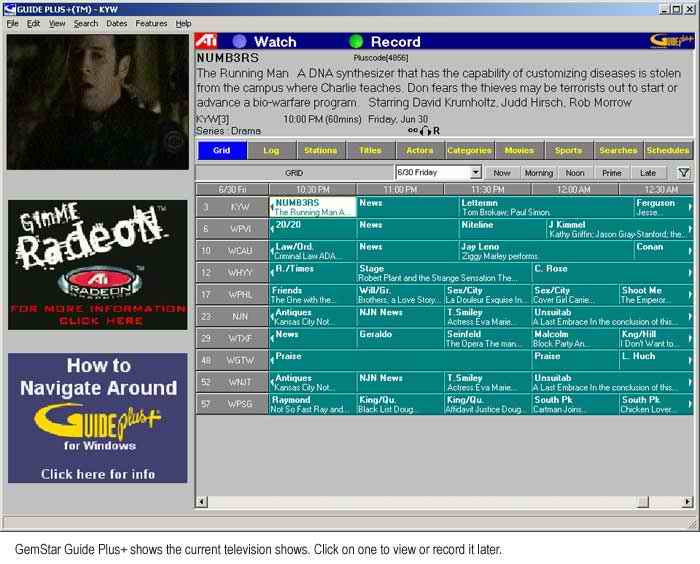
Task: Click the Late time button
Action: click(x=648, y=173)
